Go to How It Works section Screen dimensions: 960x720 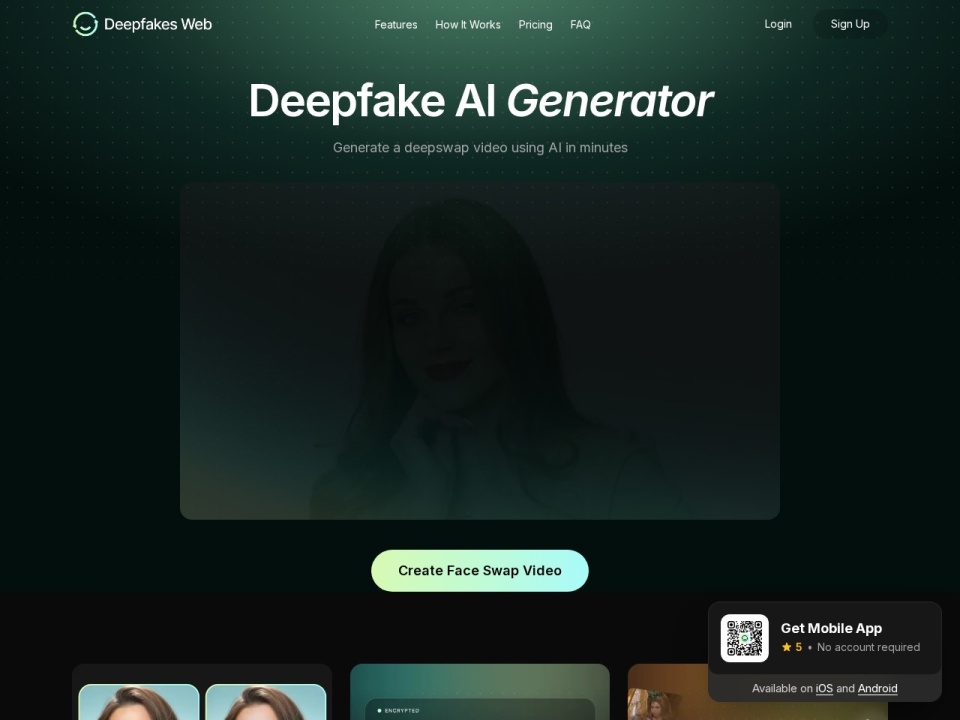pyautogui.click(x=468, y=24)
